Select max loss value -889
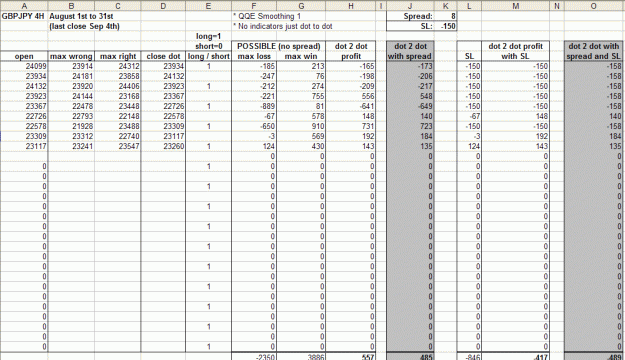The image size is (625, 360). pos(254,106)
